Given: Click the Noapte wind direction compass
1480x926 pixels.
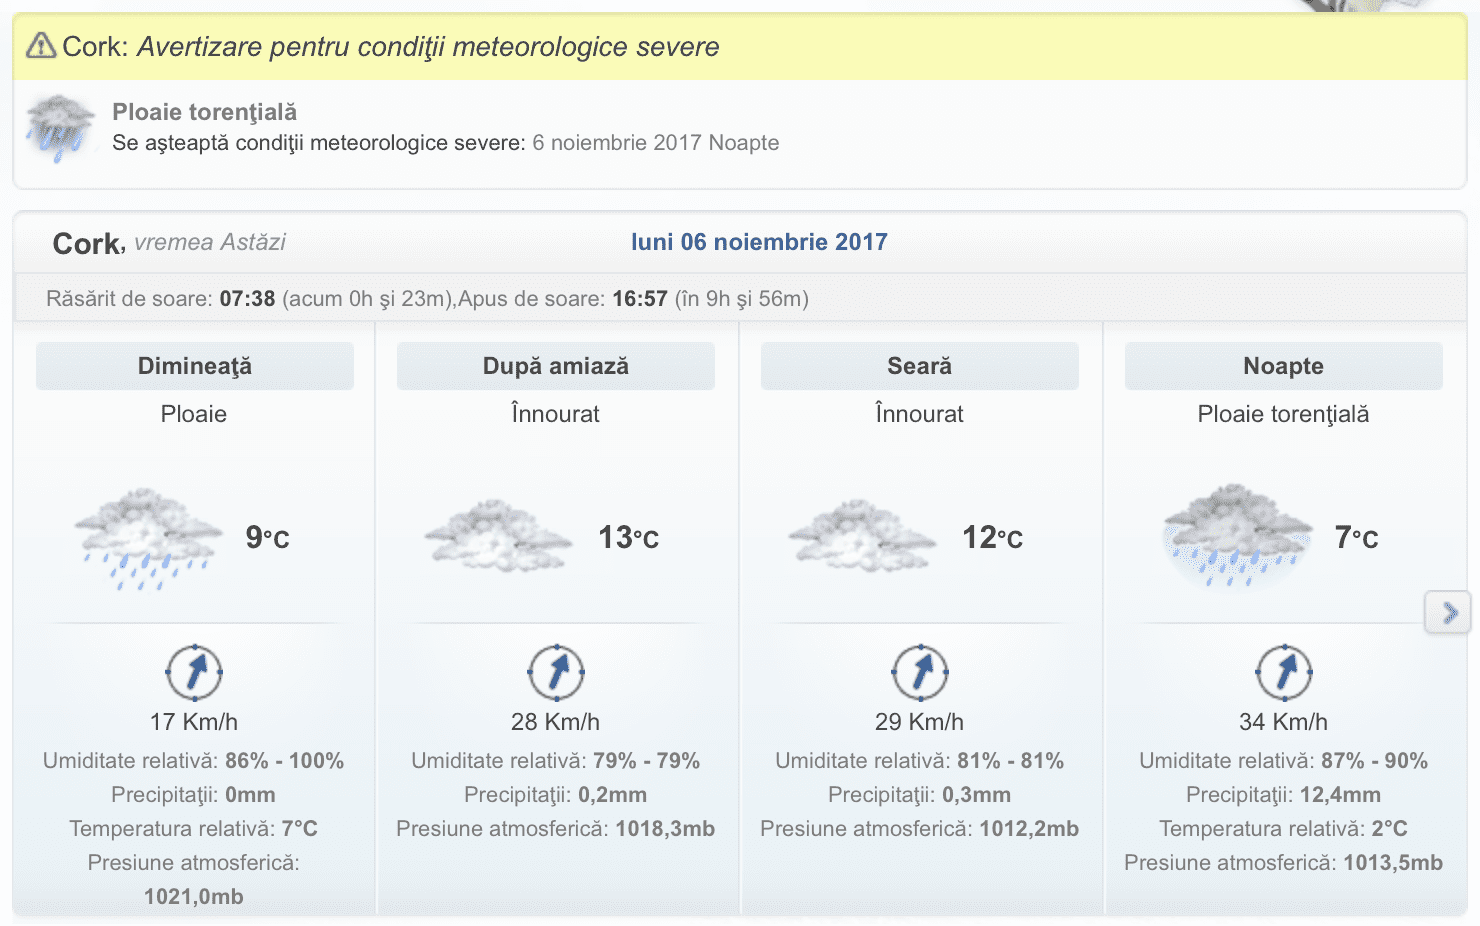Looking at the screenshot, I should click(x=1284, y=672).
